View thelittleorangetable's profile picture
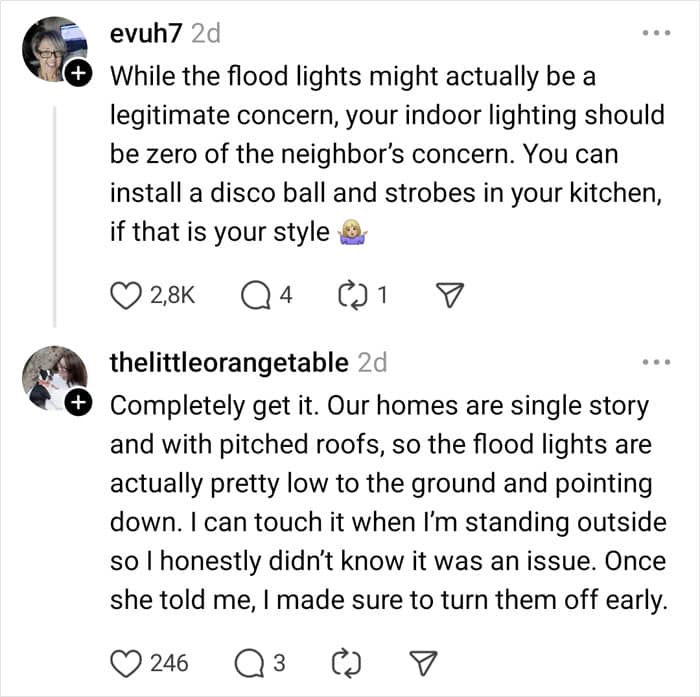Screen dimensions: 700x697 [x=54, y=379]
